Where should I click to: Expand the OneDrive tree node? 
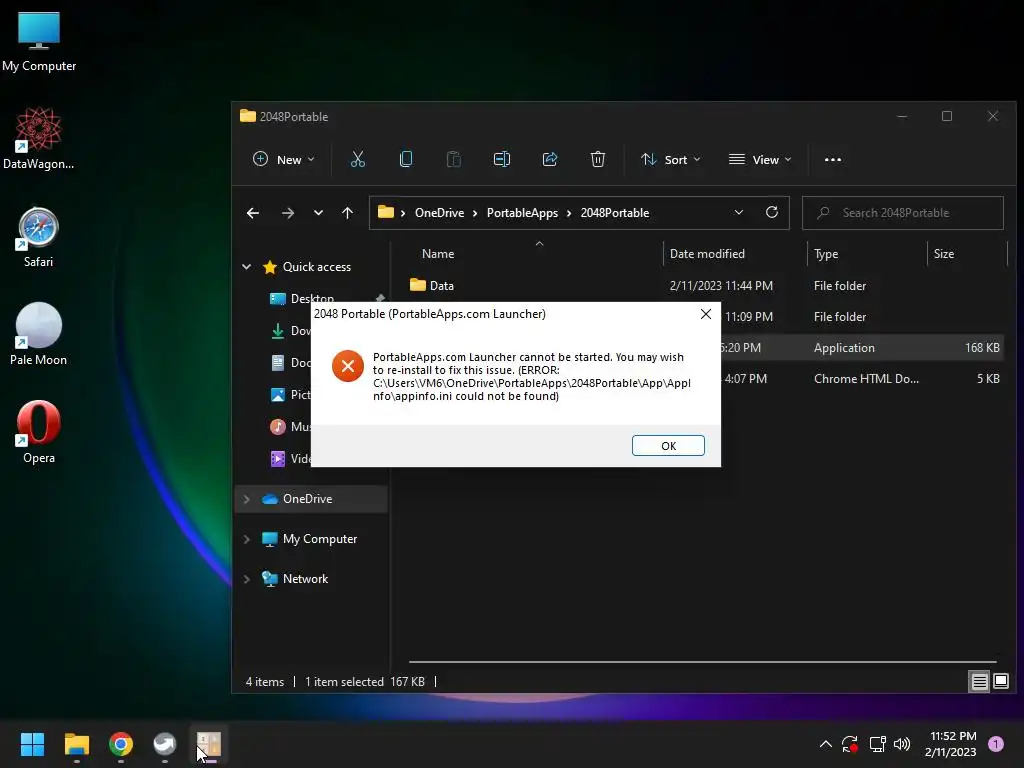[x=247, y=499]
